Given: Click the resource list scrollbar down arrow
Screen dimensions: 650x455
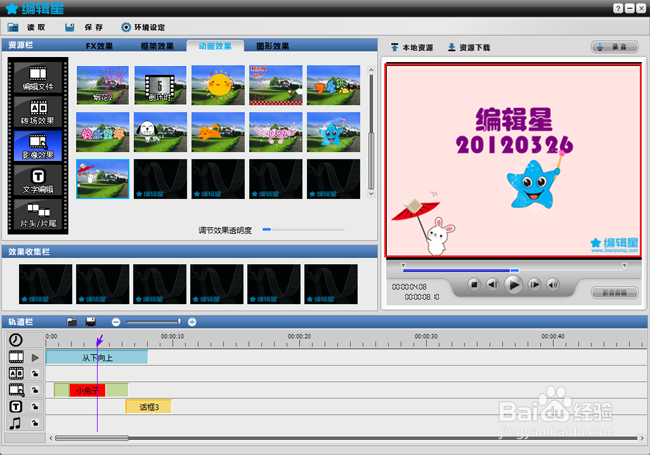Looking at the screenshot, I should click(371, 194).
